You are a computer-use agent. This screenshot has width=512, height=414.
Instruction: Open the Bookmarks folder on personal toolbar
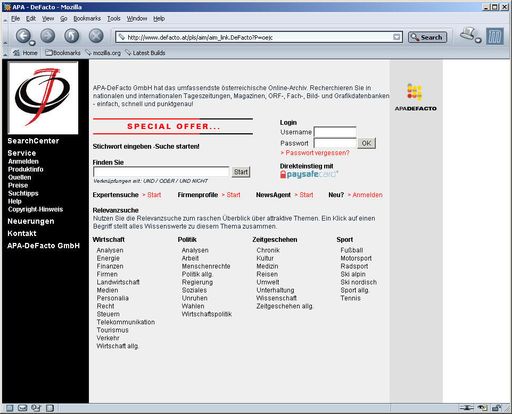63,53
